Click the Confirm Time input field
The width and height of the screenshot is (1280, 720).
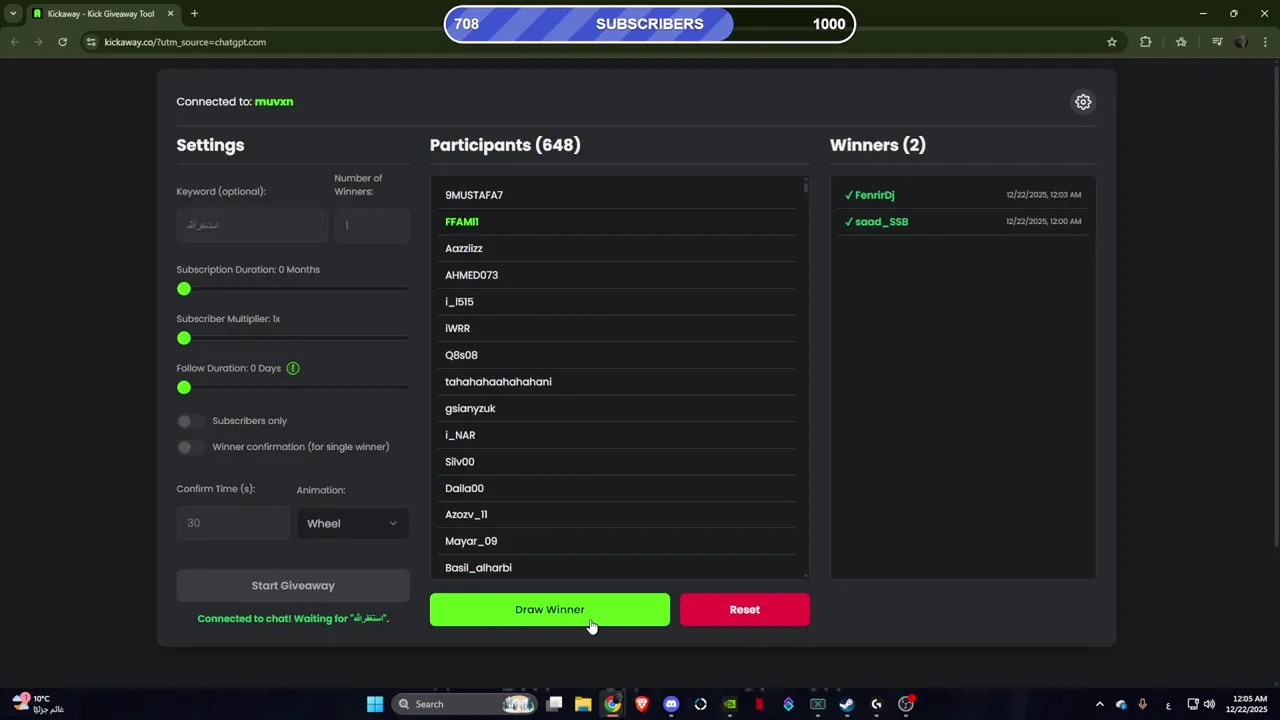click(x=233, y=523)
